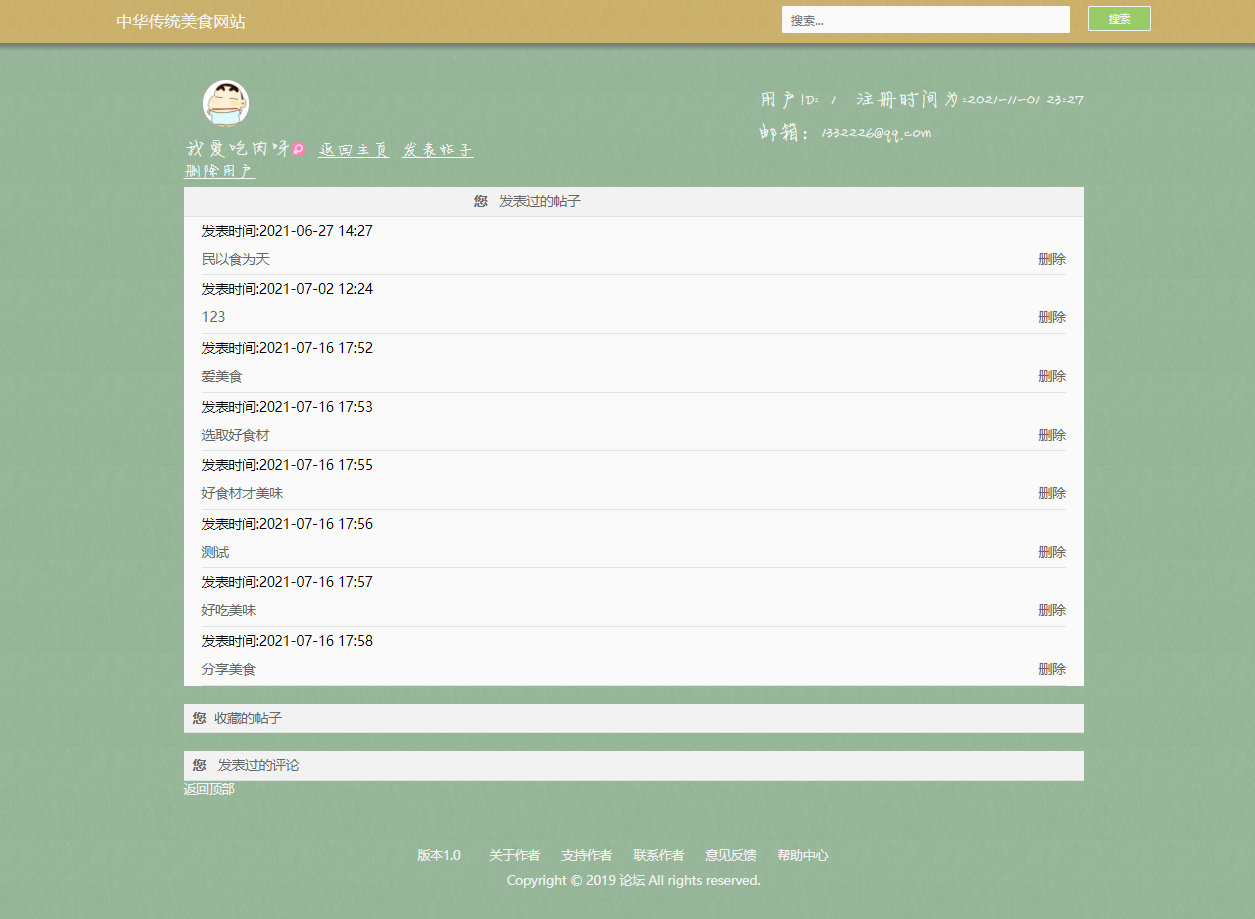Click inside the 搜索... search input box
The image size is (1255, 919).
(x=924, y=19)
